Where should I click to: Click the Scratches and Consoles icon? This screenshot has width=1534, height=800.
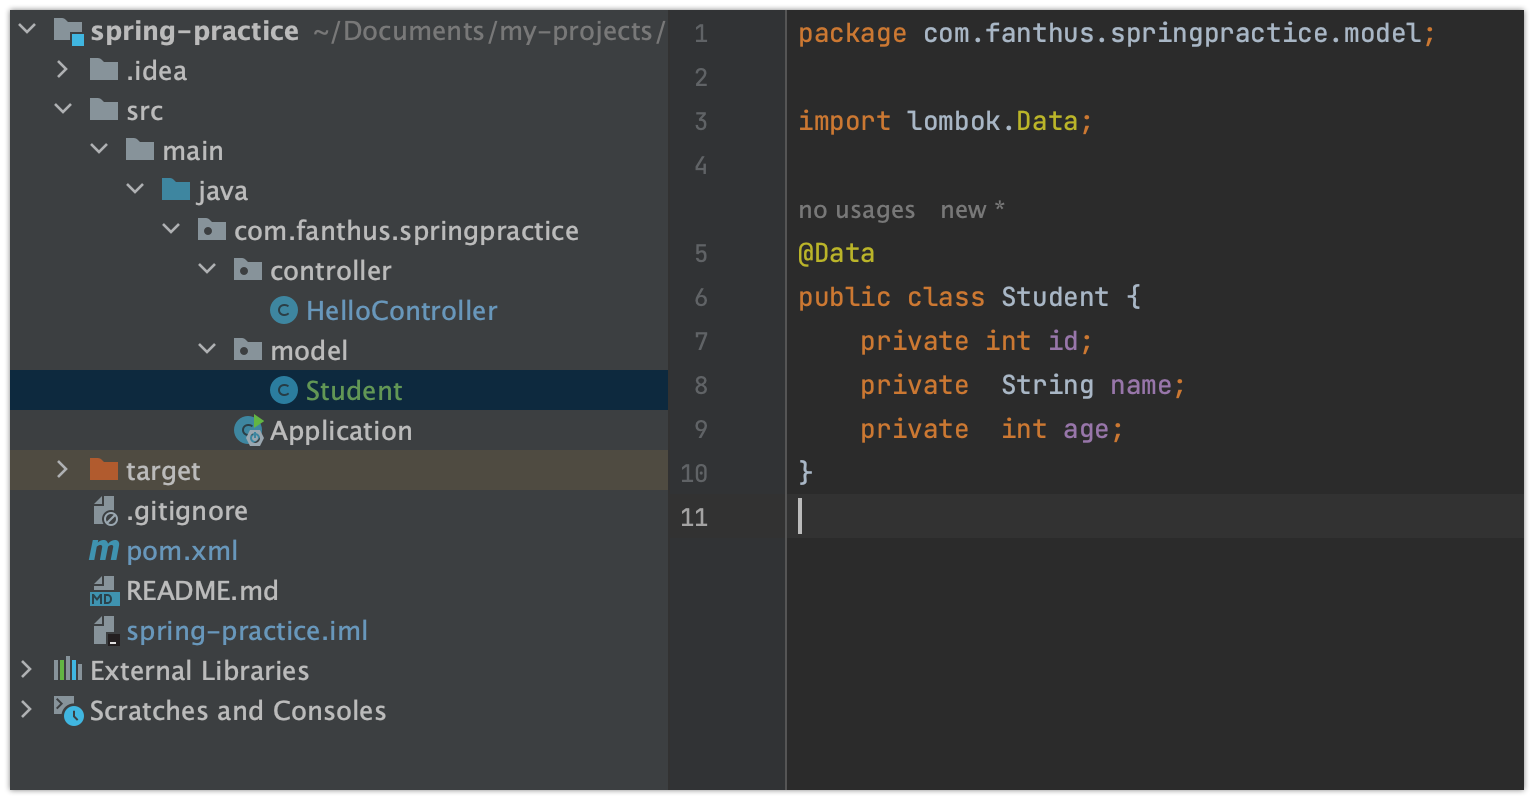(x=68, y=710)
